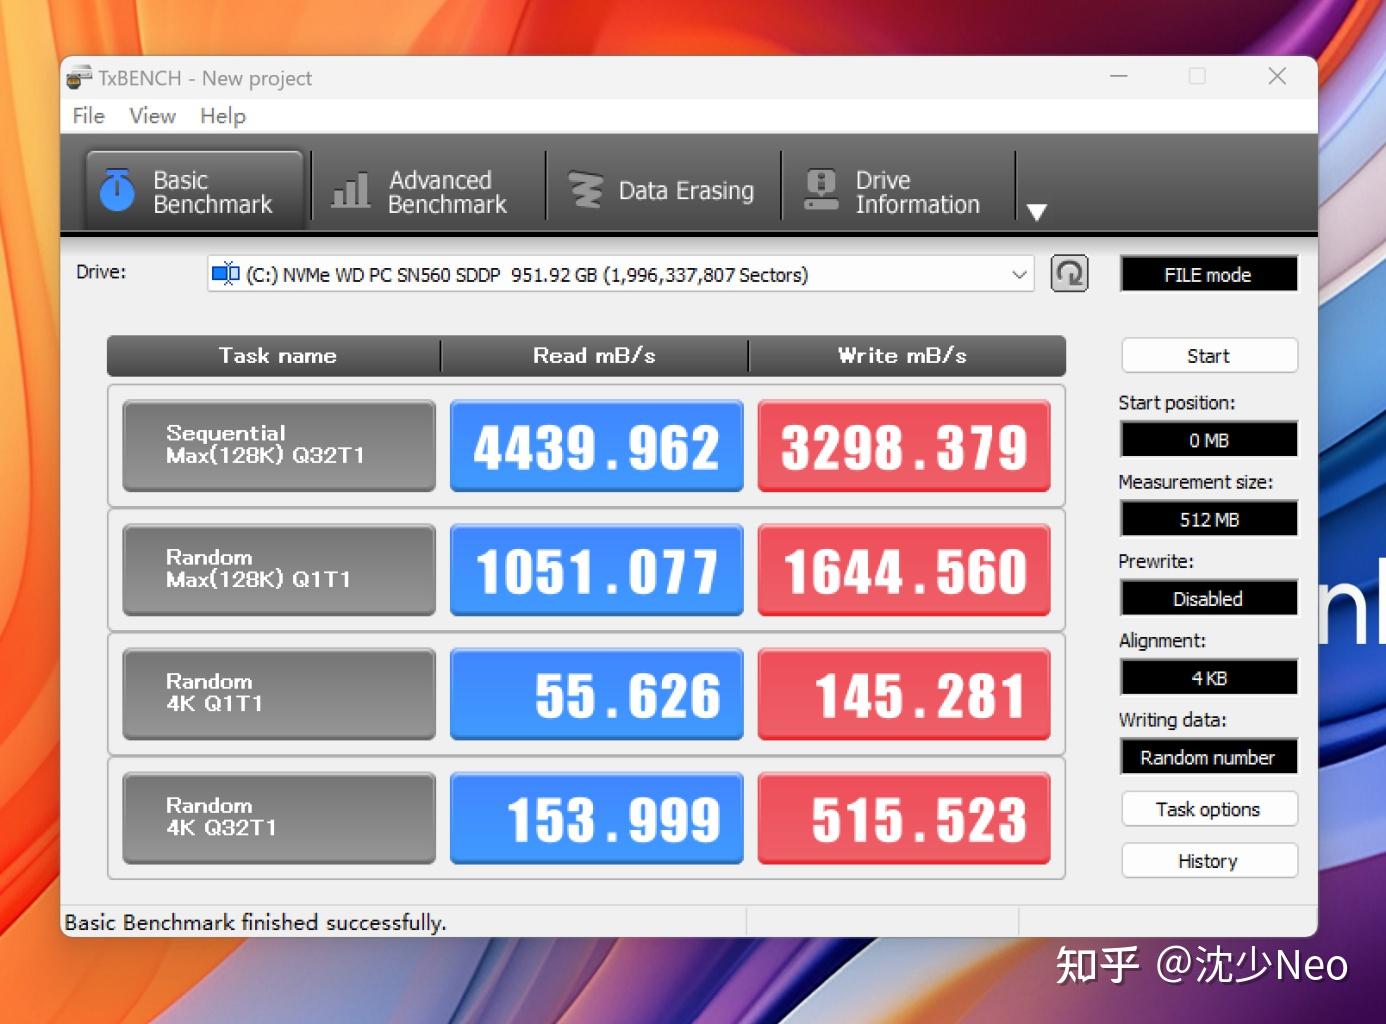Screen dimensions: 1386x1024
Task: Switch to Advanced Benchmark tab
Action: coord(428,191)
